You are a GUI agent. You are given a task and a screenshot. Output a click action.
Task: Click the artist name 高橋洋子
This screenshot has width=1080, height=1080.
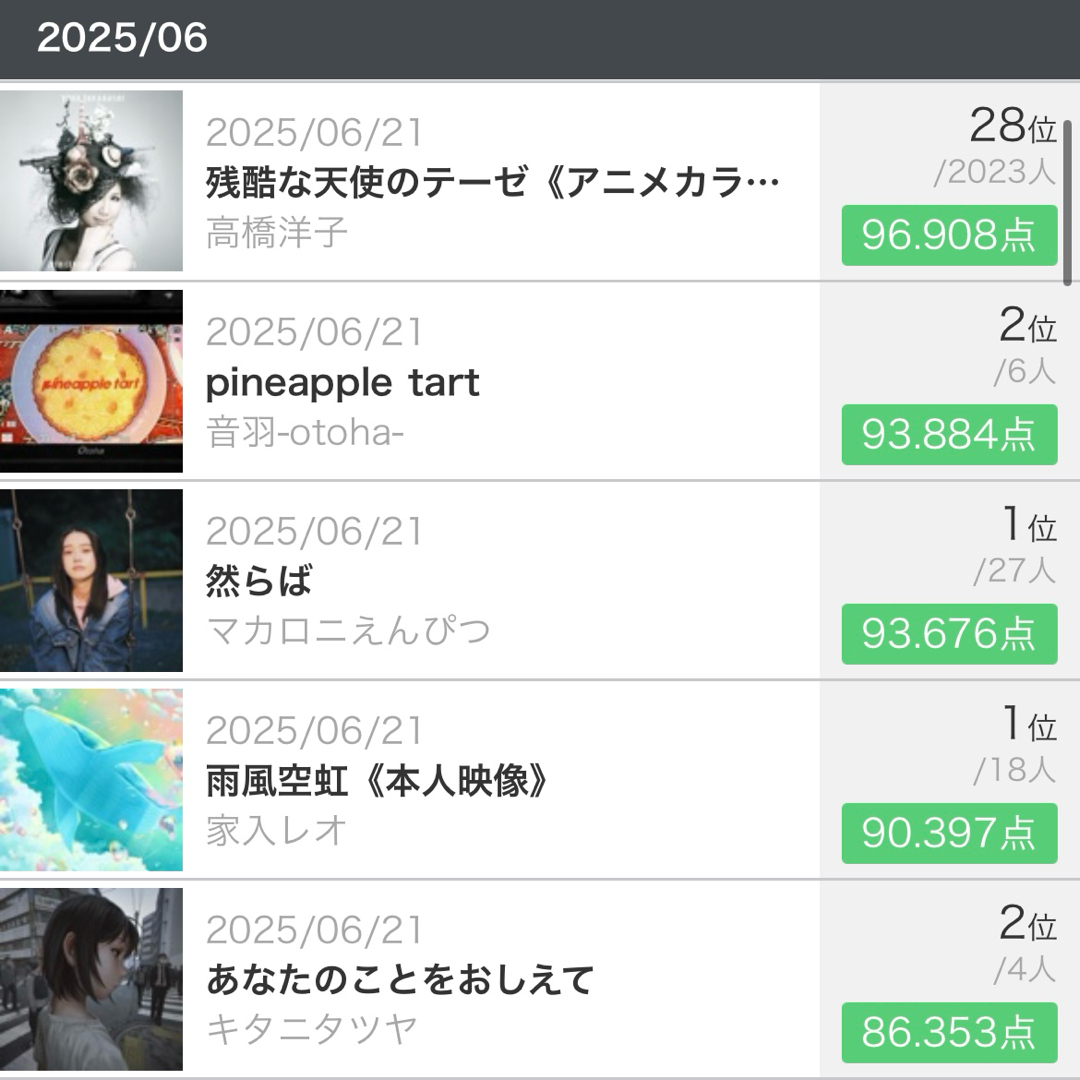point(277,233)
